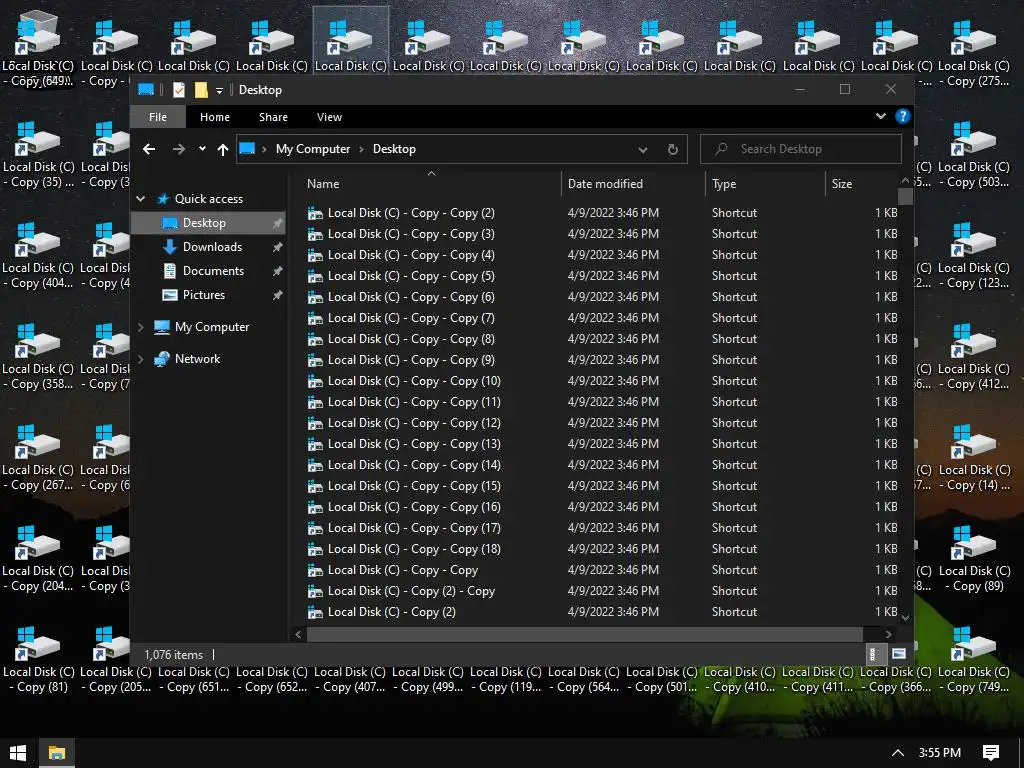Open Customize Quick Access Toolbar dropdown
The width and height of the screenshot is (1024, 768).
219,90
